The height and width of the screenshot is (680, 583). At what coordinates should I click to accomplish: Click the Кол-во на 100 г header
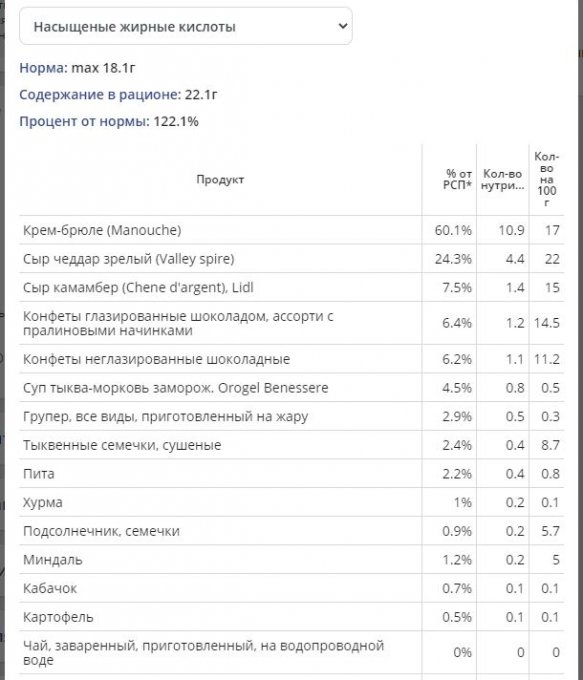(x=547, y=180)
